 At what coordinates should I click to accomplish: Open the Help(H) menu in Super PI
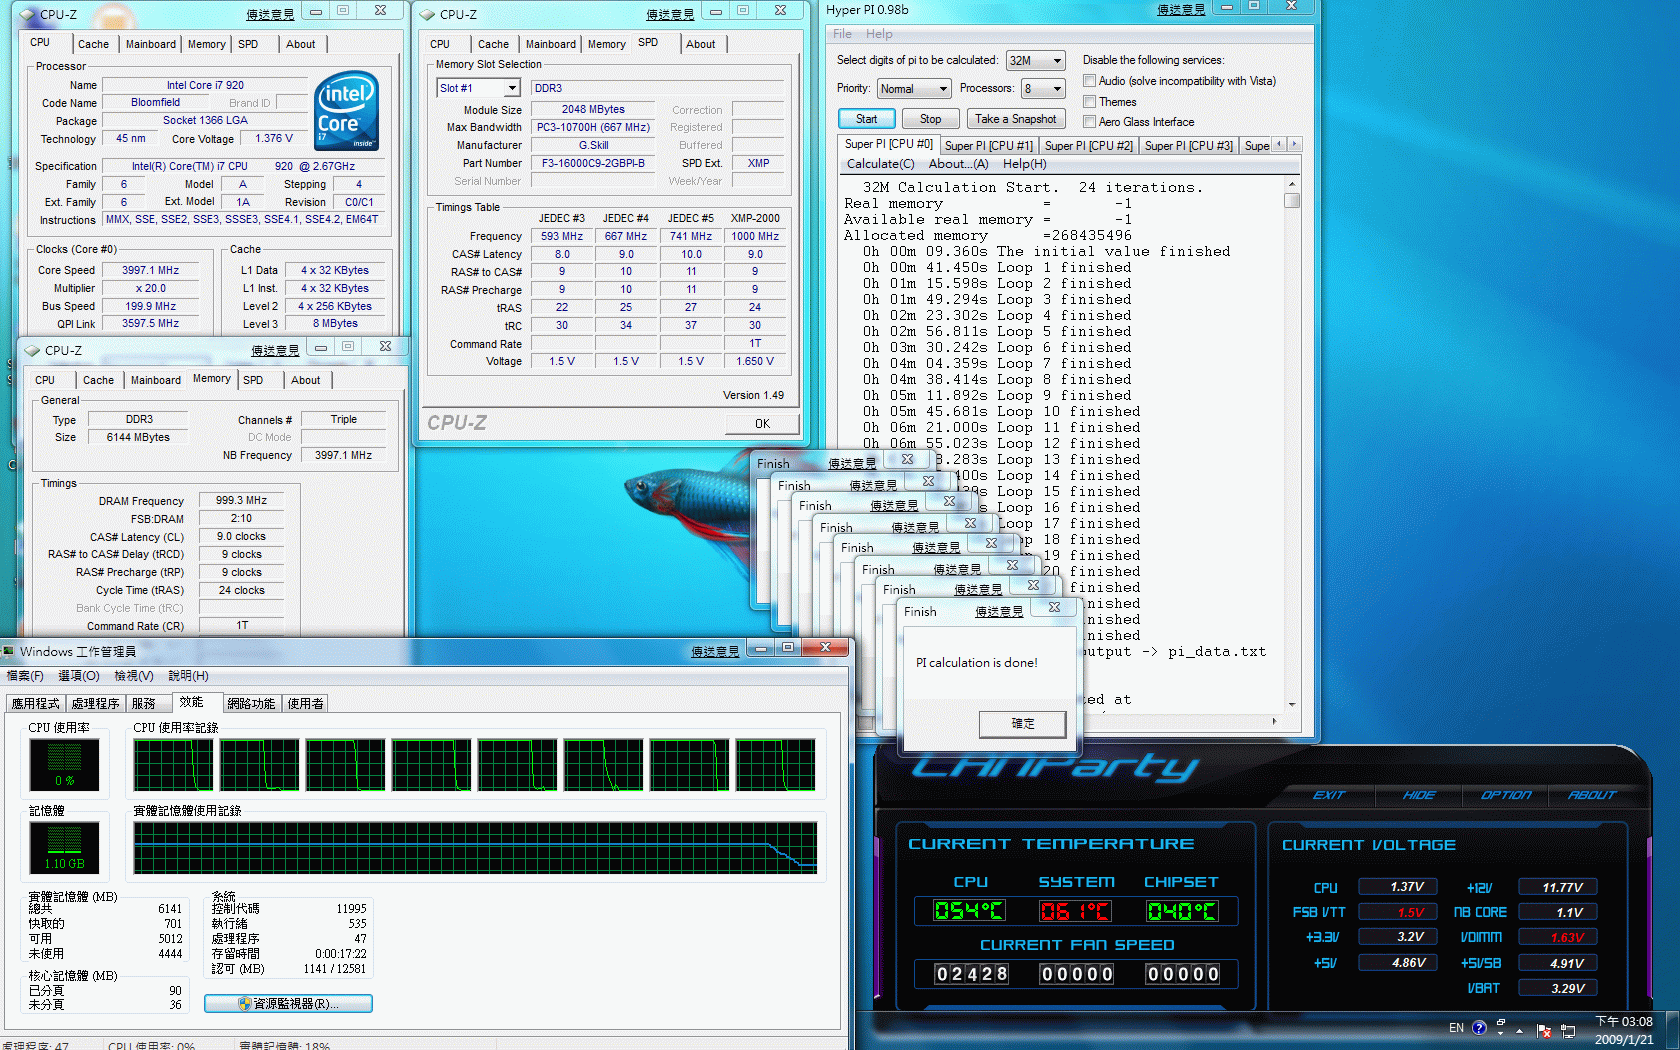coord(1025,164)
